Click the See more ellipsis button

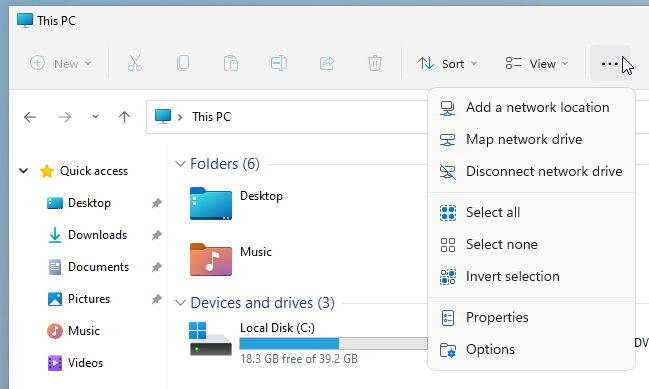click(610, 63)
